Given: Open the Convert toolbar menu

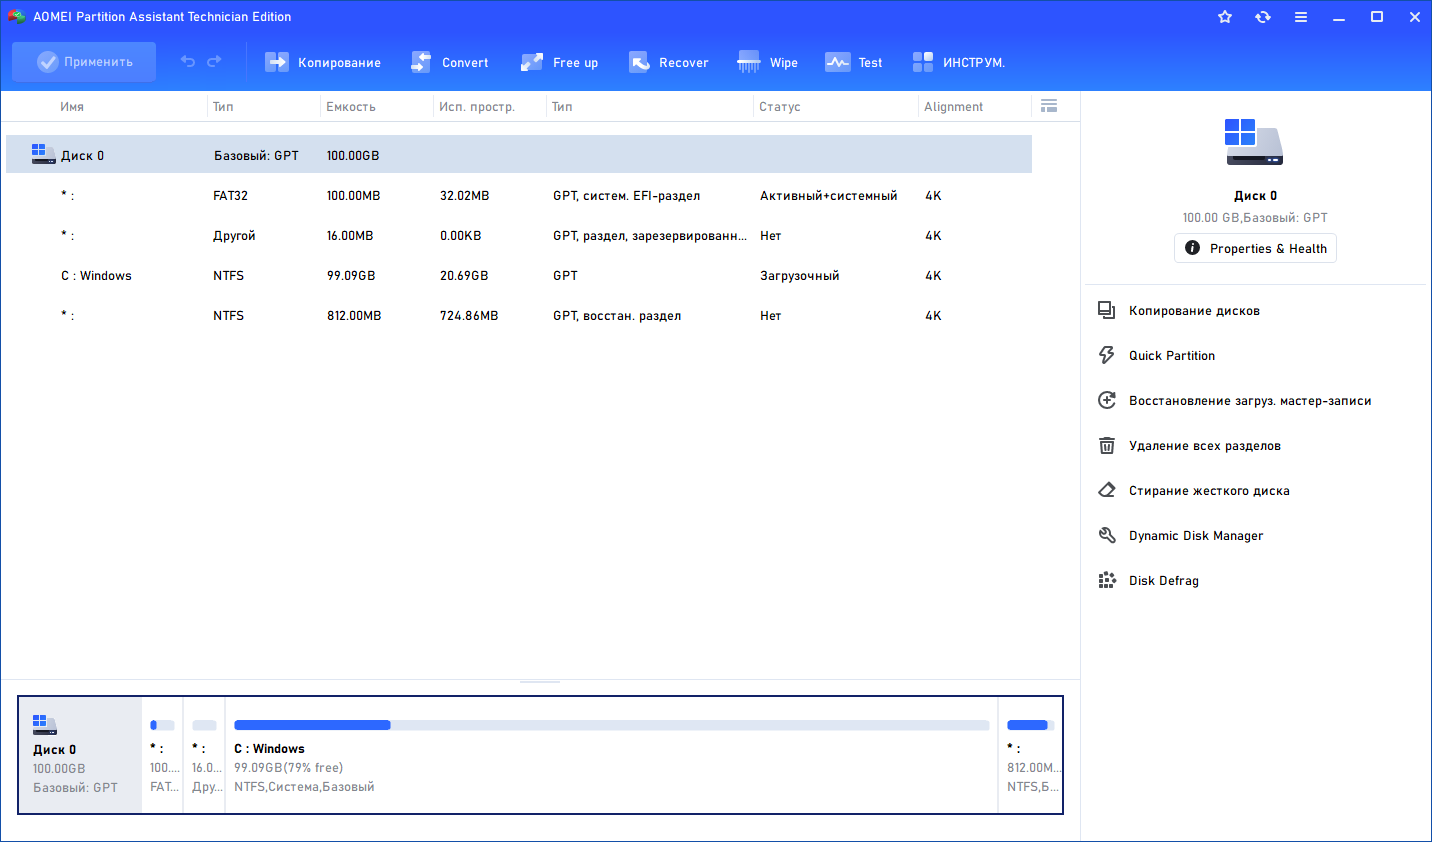Looking at the screenshot, I should (x=450, y=62).
